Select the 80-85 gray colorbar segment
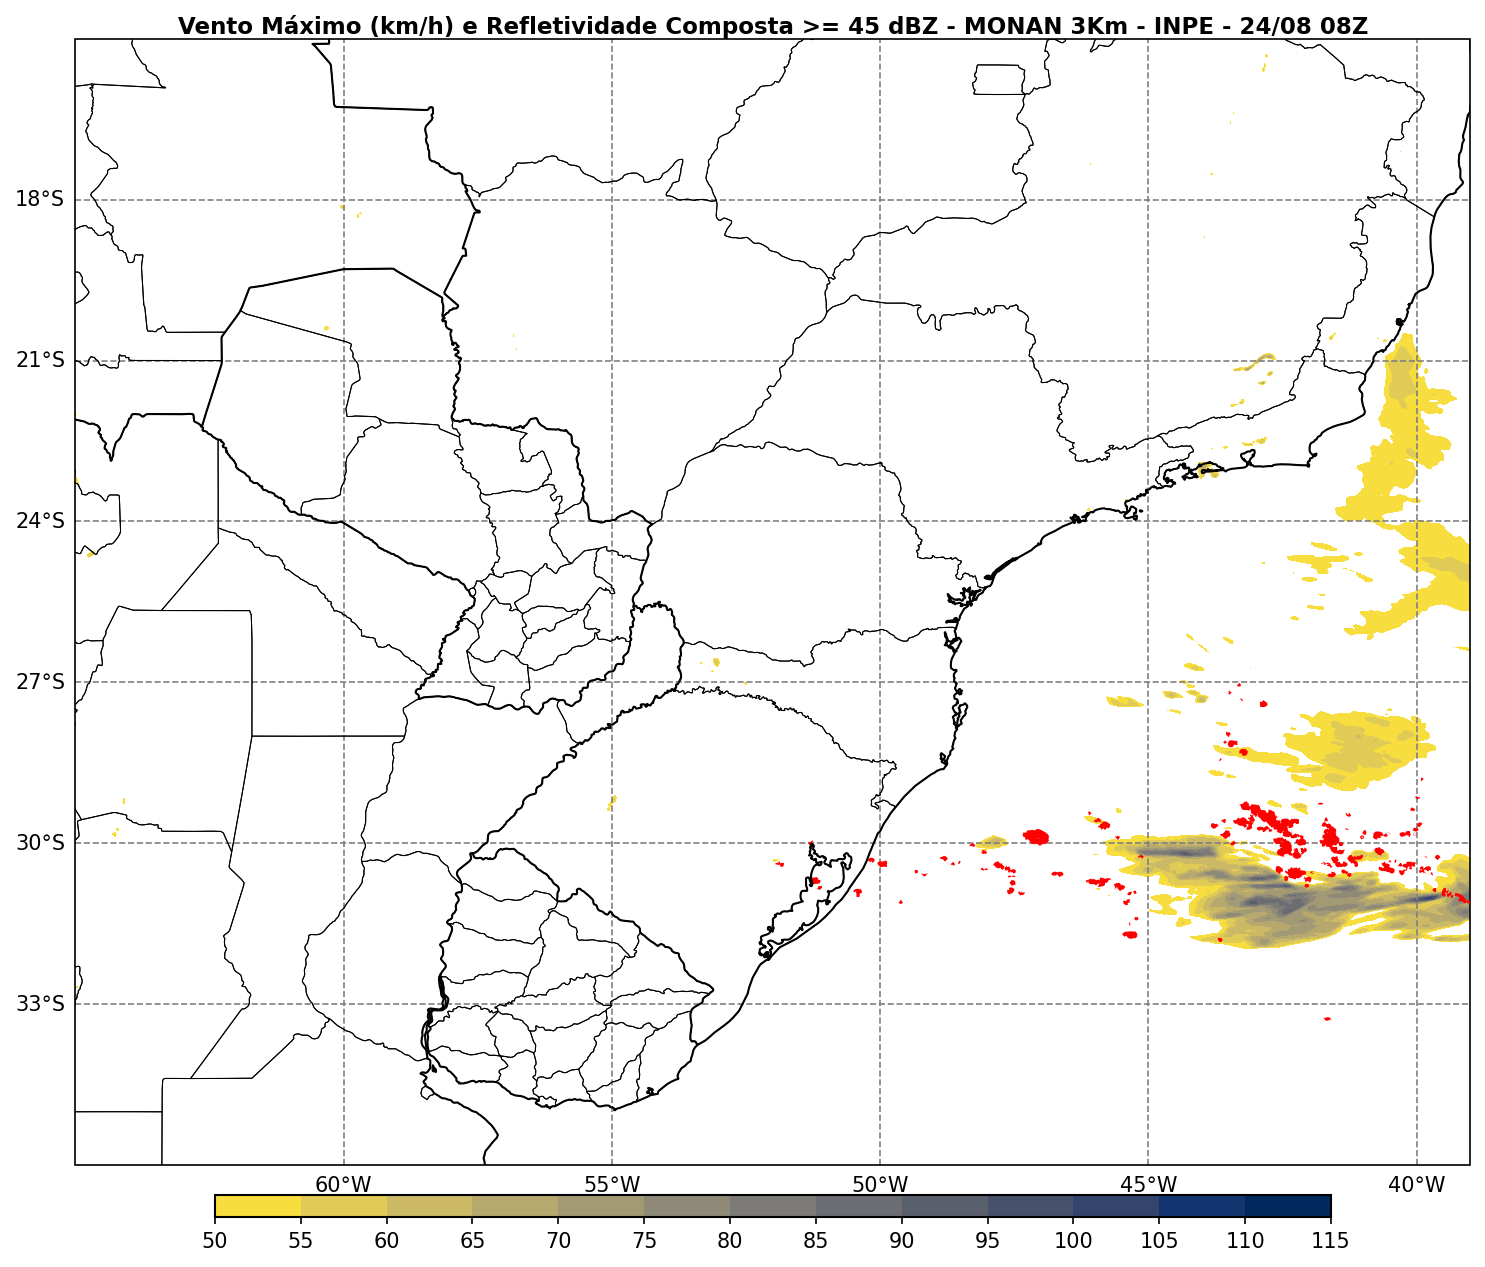 (773, 1206)
